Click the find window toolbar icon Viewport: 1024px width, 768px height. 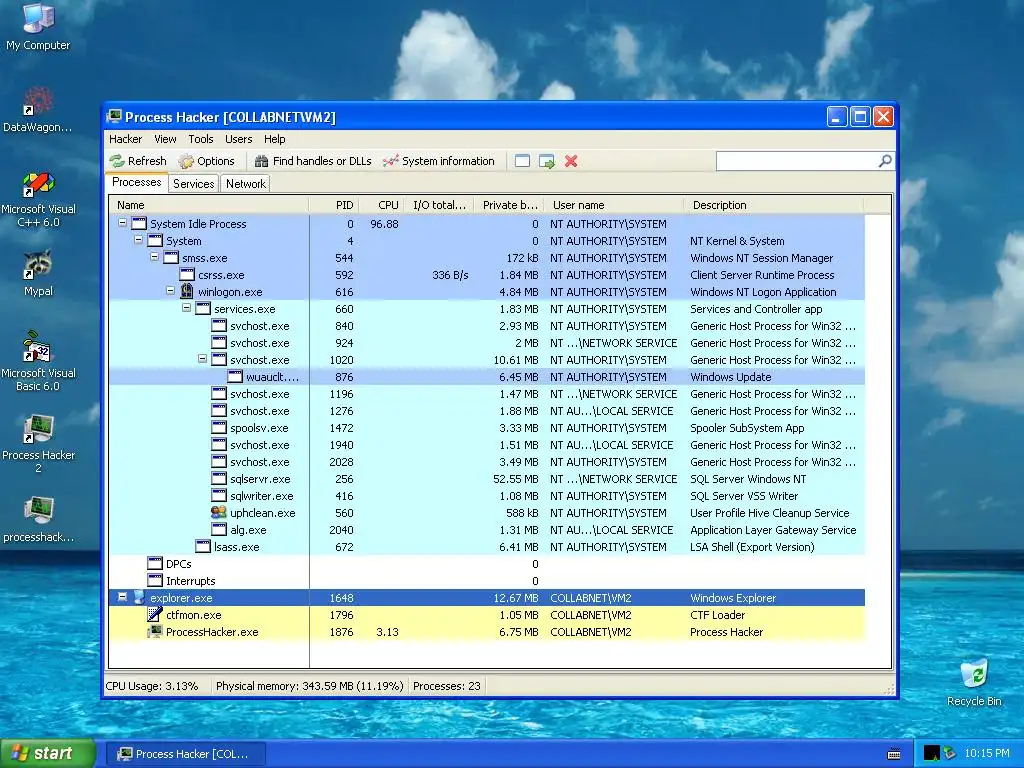pyautogui.click(x=522, y=161)
